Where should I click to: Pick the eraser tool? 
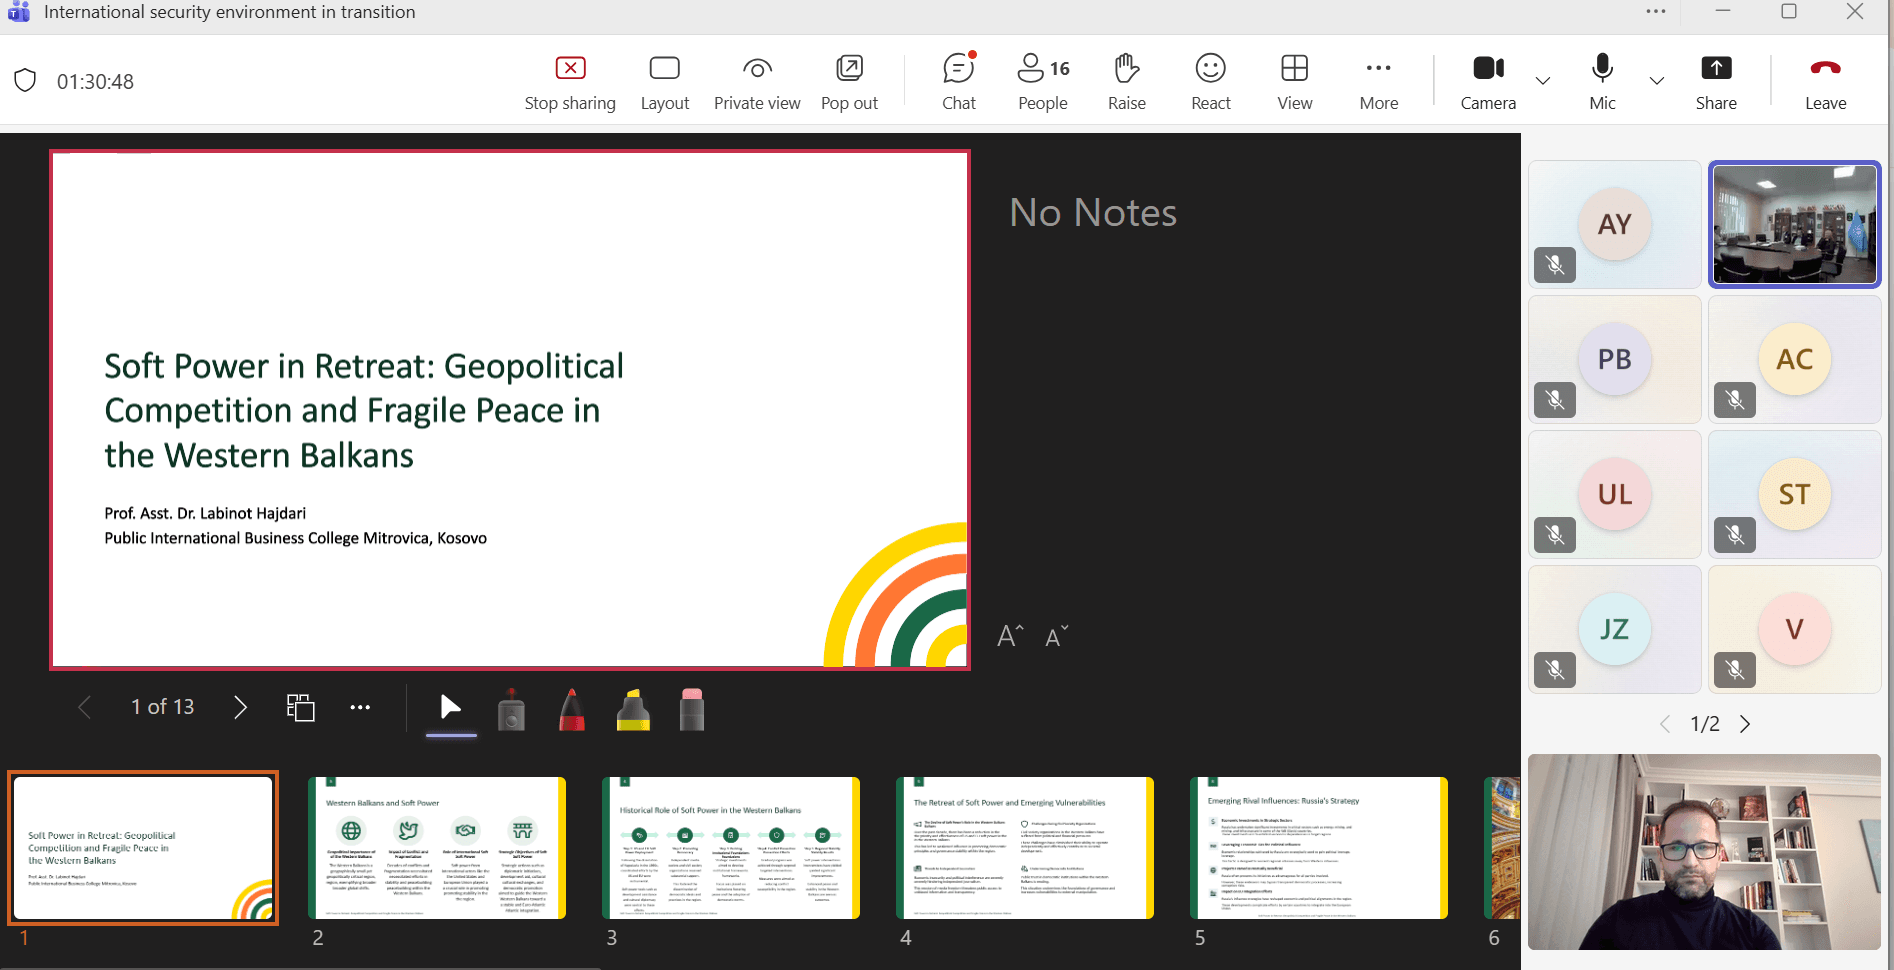pyautogui.click(x=691, y=709)
